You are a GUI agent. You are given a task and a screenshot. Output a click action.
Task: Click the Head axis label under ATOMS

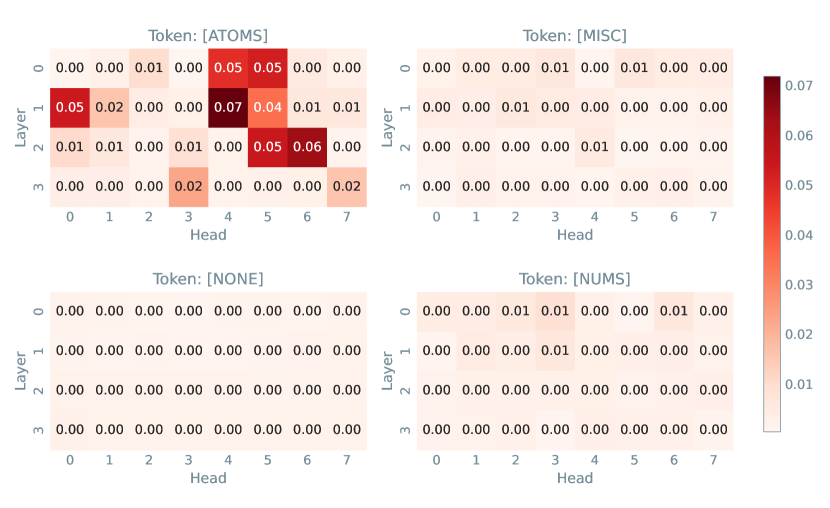[208, 235]
